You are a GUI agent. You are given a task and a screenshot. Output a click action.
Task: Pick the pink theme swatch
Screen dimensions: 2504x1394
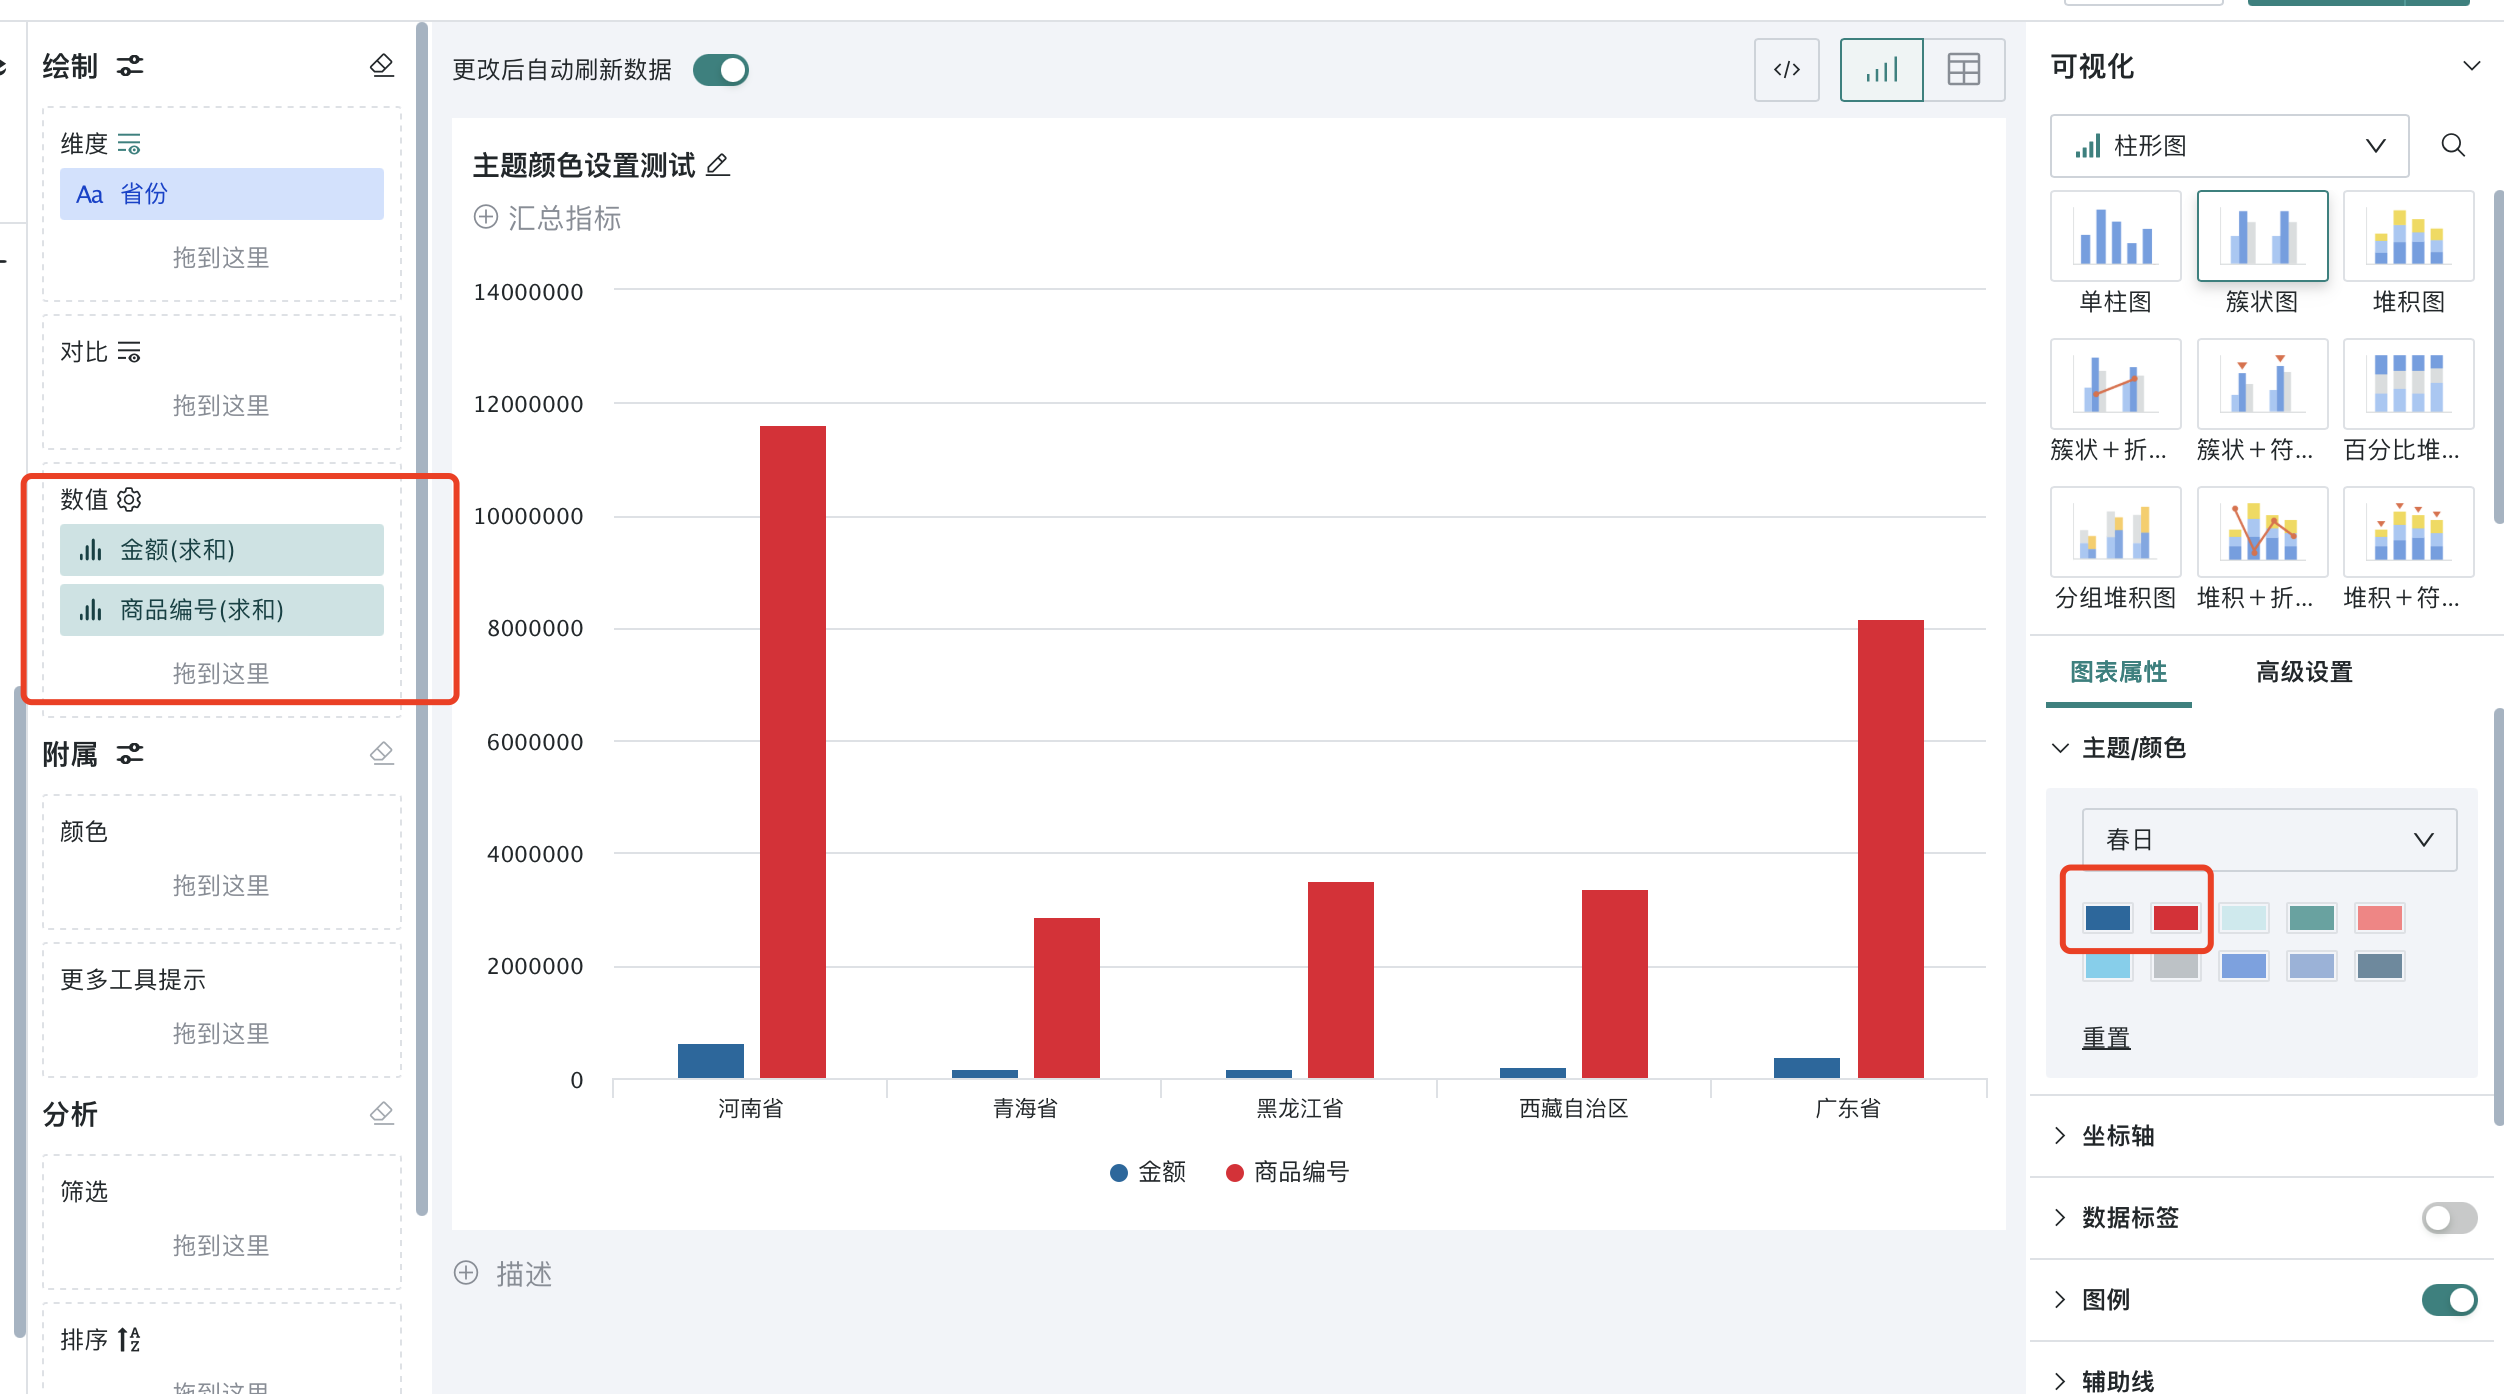[2380, 918]
